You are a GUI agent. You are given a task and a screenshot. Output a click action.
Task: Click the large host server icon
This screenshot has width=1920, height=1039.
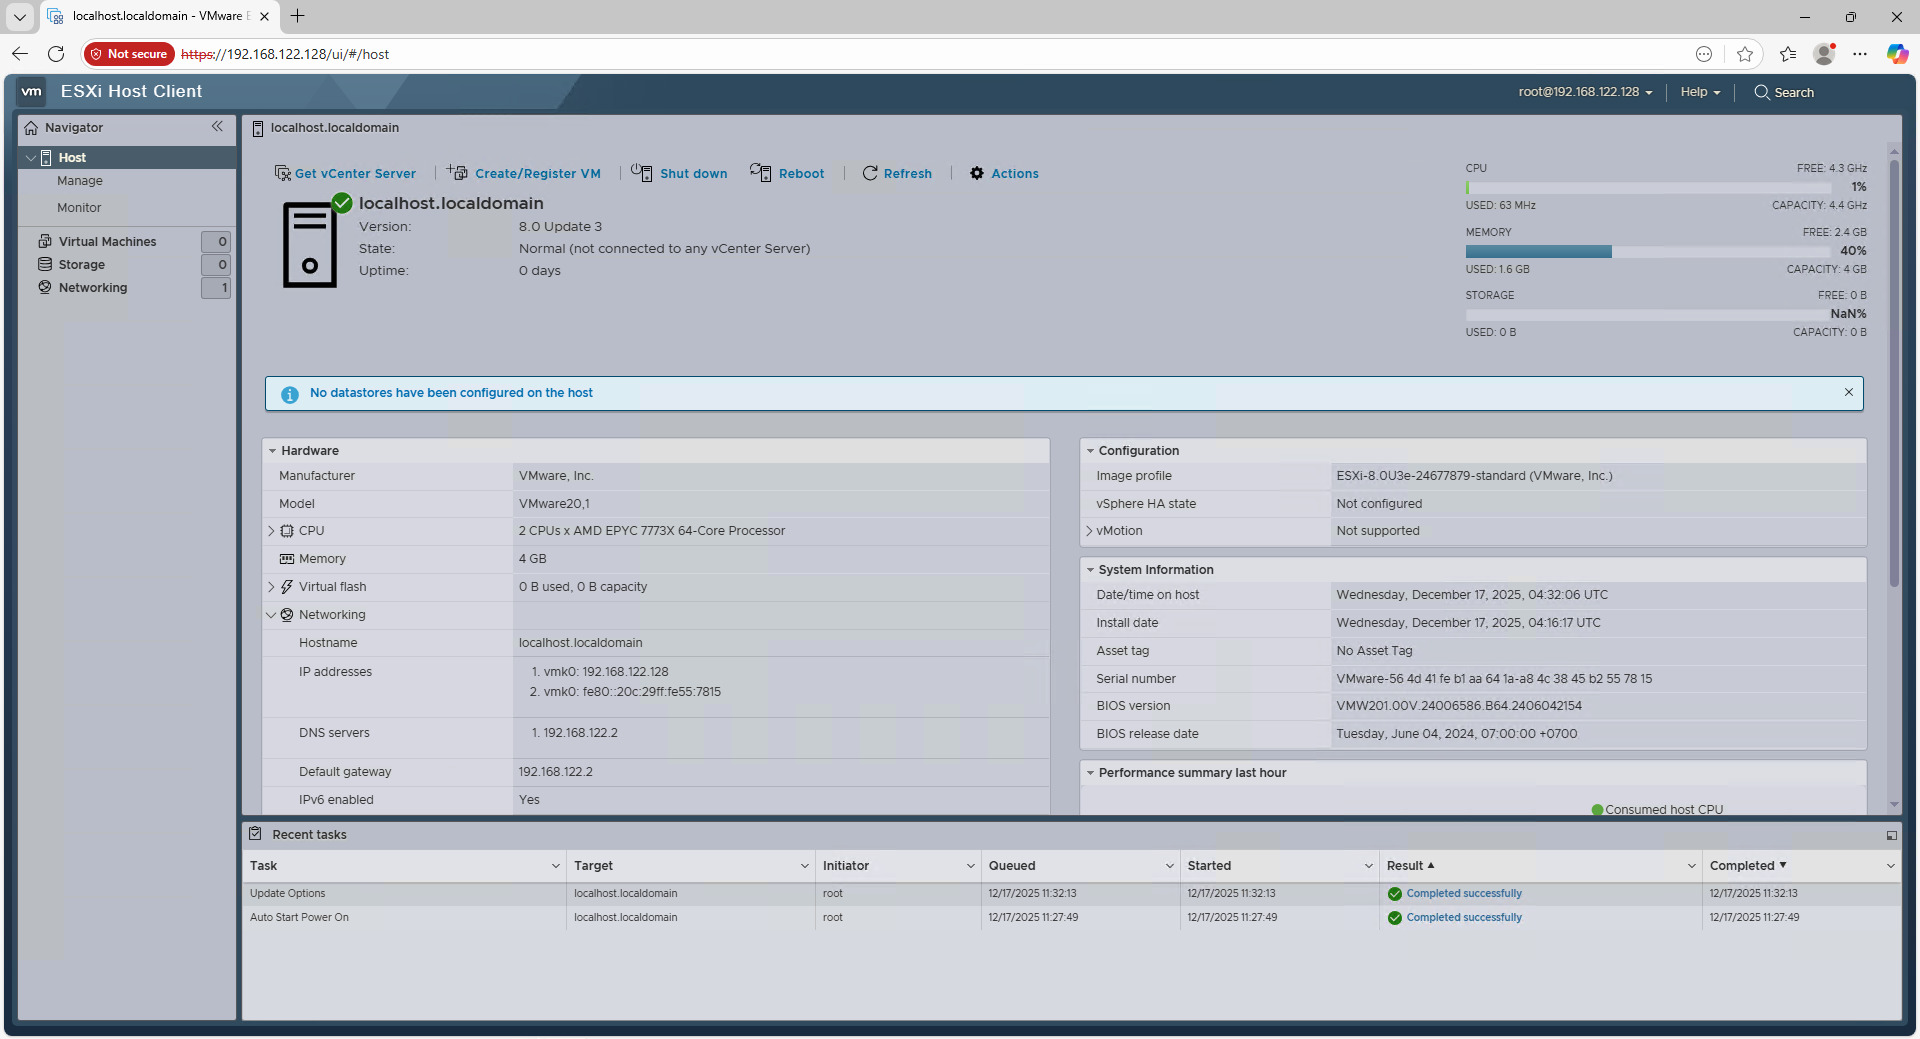pyautogui.click(x=310, y=245)
